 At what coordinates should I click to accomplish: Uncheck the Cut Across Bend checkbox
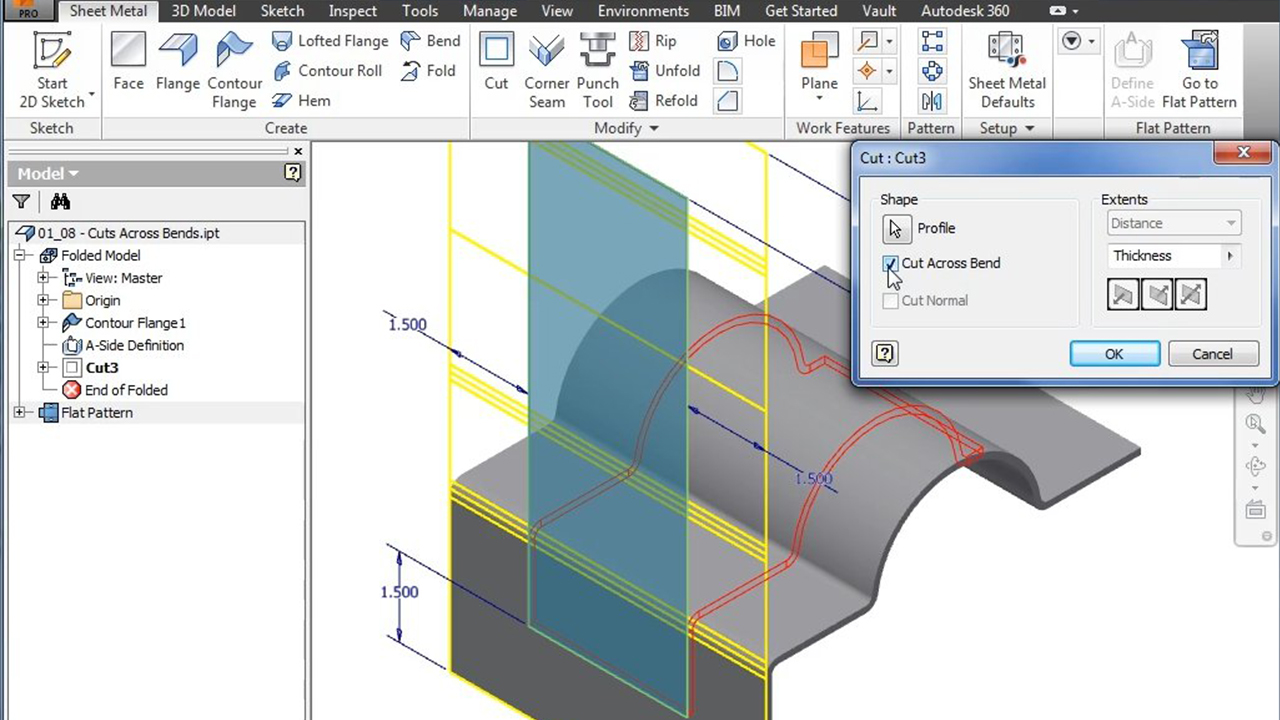pos(890,264)
